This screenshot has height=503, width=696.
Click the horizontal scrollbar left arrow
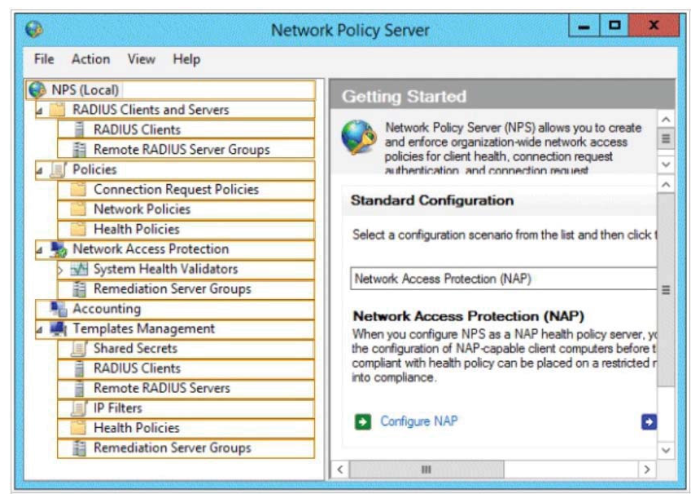click(340, 469)
